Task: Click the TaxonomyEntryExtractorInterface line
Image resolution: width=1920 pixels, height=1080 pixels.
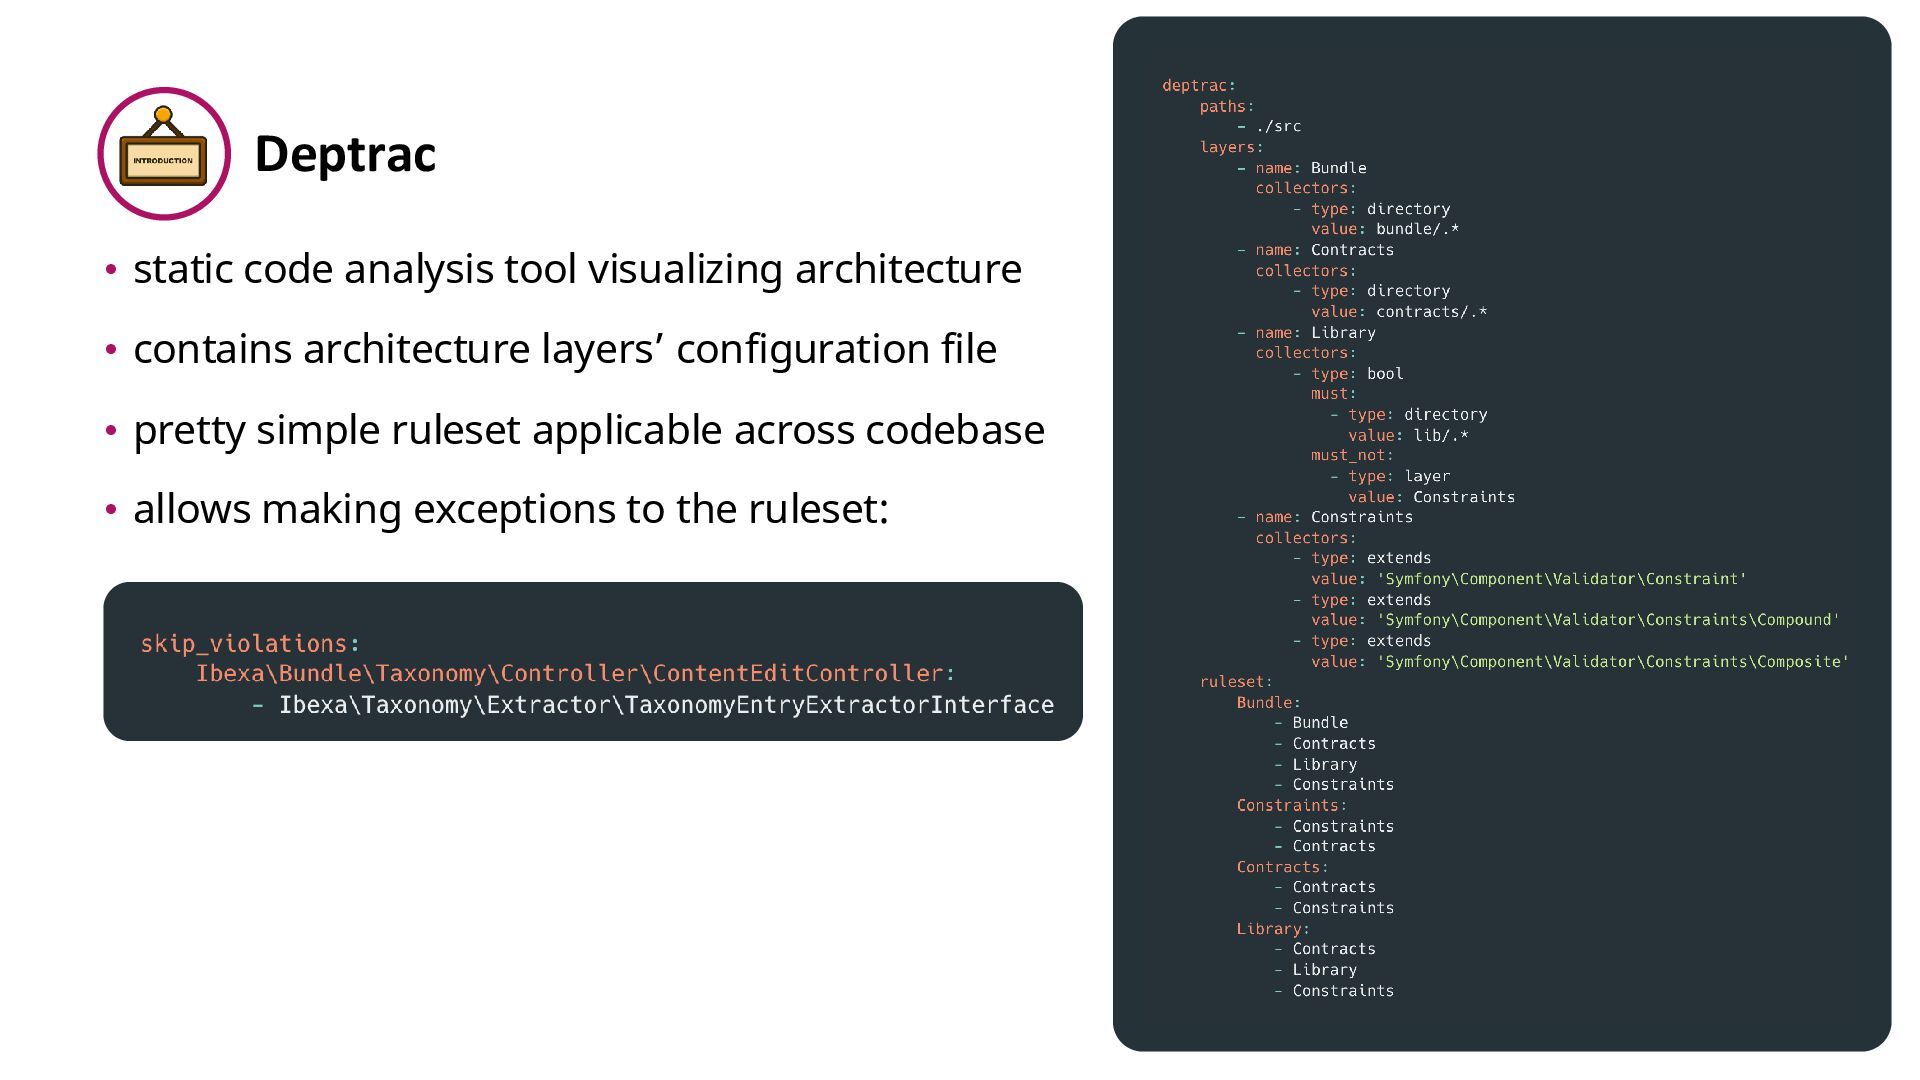Action: (x=665, y=705)
